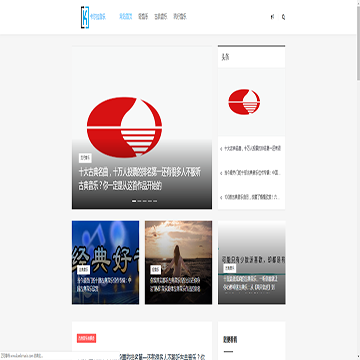Open the navigation item right after the blue one
Image resolution: width=360 pixels, height=360 pixels.
coord(143,17)
